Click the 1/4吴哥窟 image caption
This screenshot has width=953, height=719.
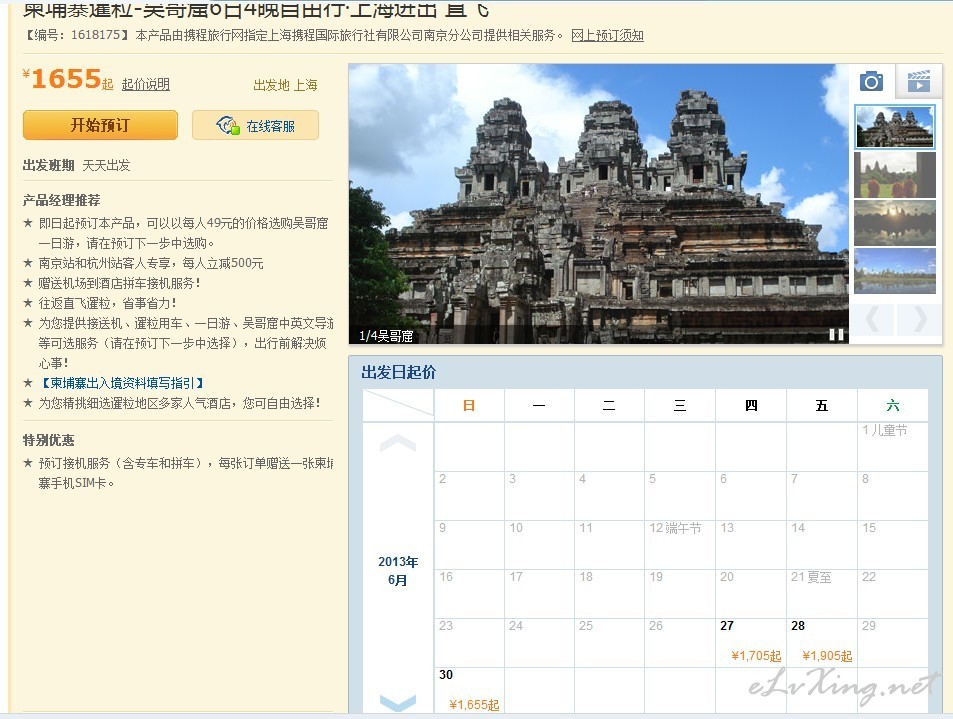(386, 335)
